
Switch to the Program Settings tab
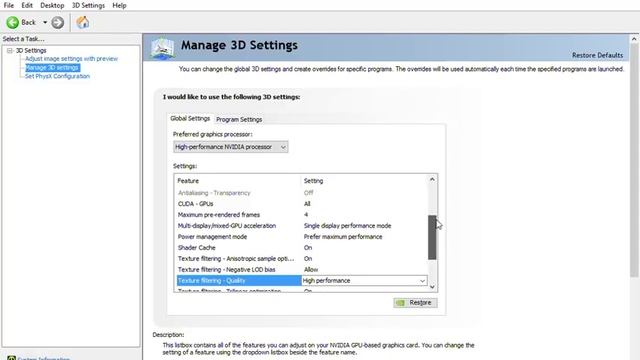[x=239, y=119]
